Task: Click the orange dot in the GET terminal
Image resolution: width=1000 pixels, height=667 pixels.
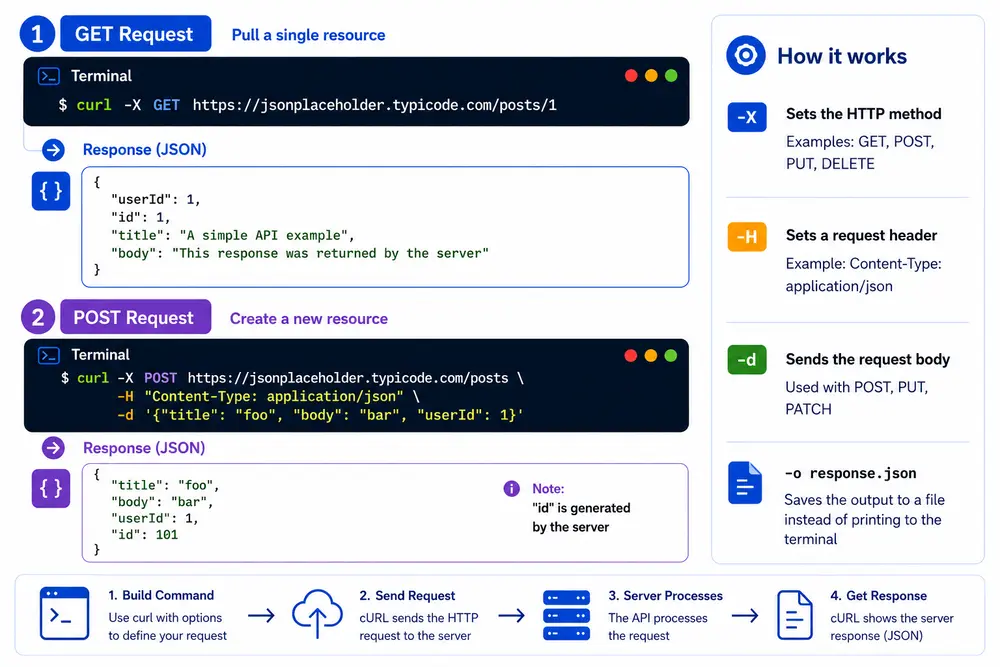Action: [651, 76]
